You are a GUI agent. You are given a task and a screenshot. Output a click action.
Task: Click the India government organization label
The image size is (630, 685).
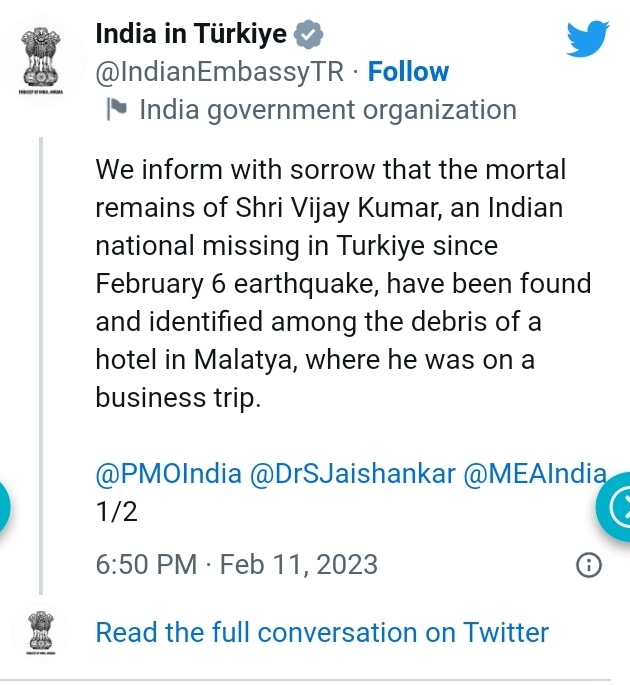[x=328, y=110]
